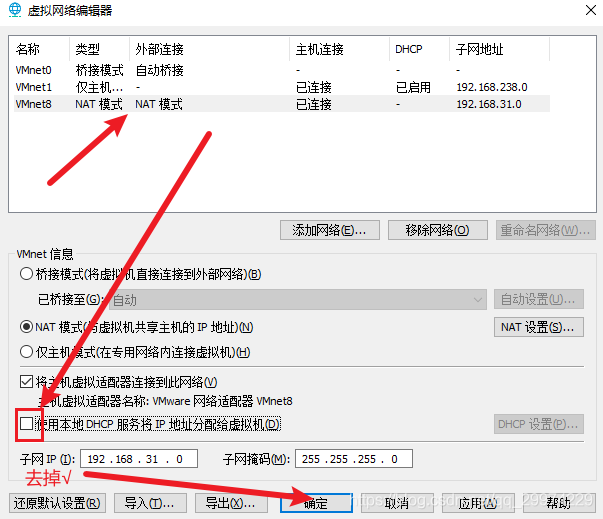The image size is (603, 519).
Task: Click the Virtual Network Editor globe icon
Action: pos(15,10)
